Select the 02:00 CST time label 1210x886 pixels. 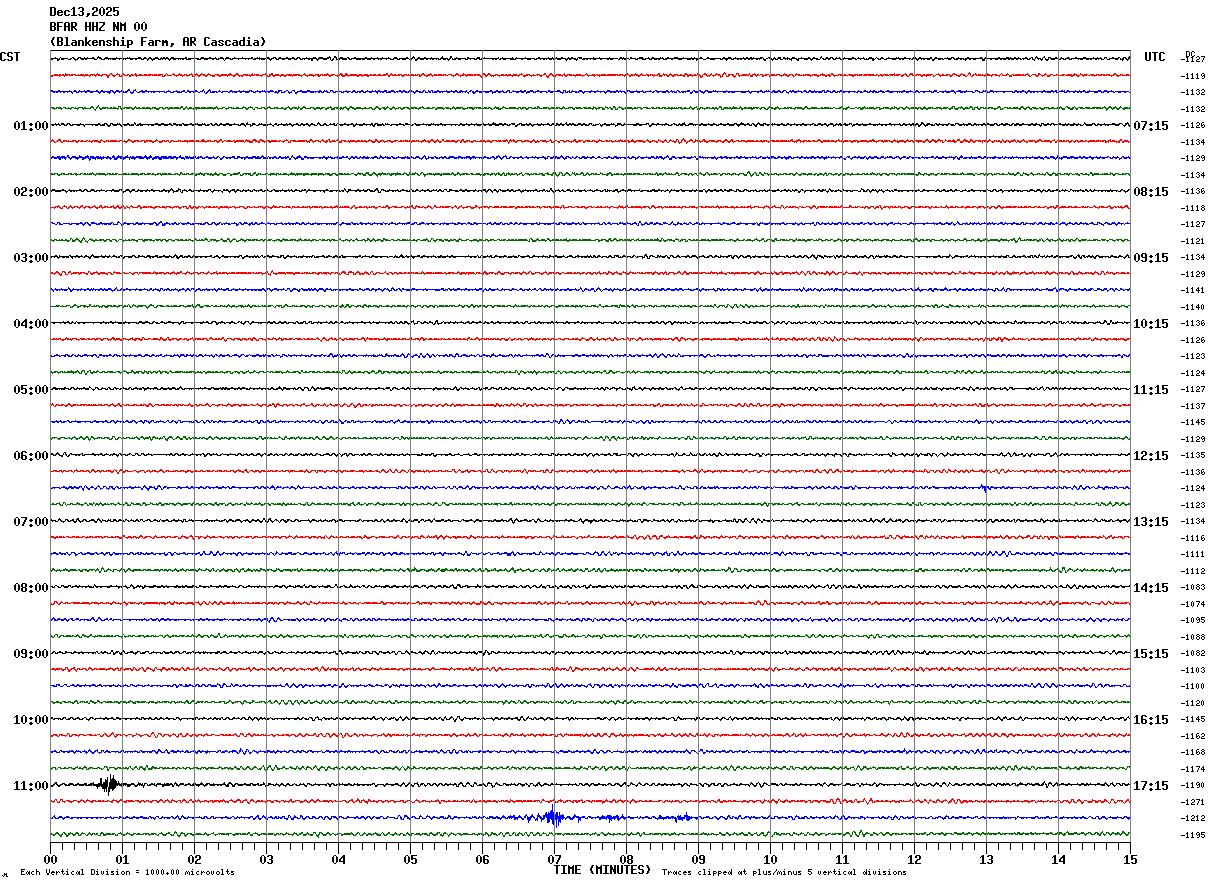coord(31,192)
